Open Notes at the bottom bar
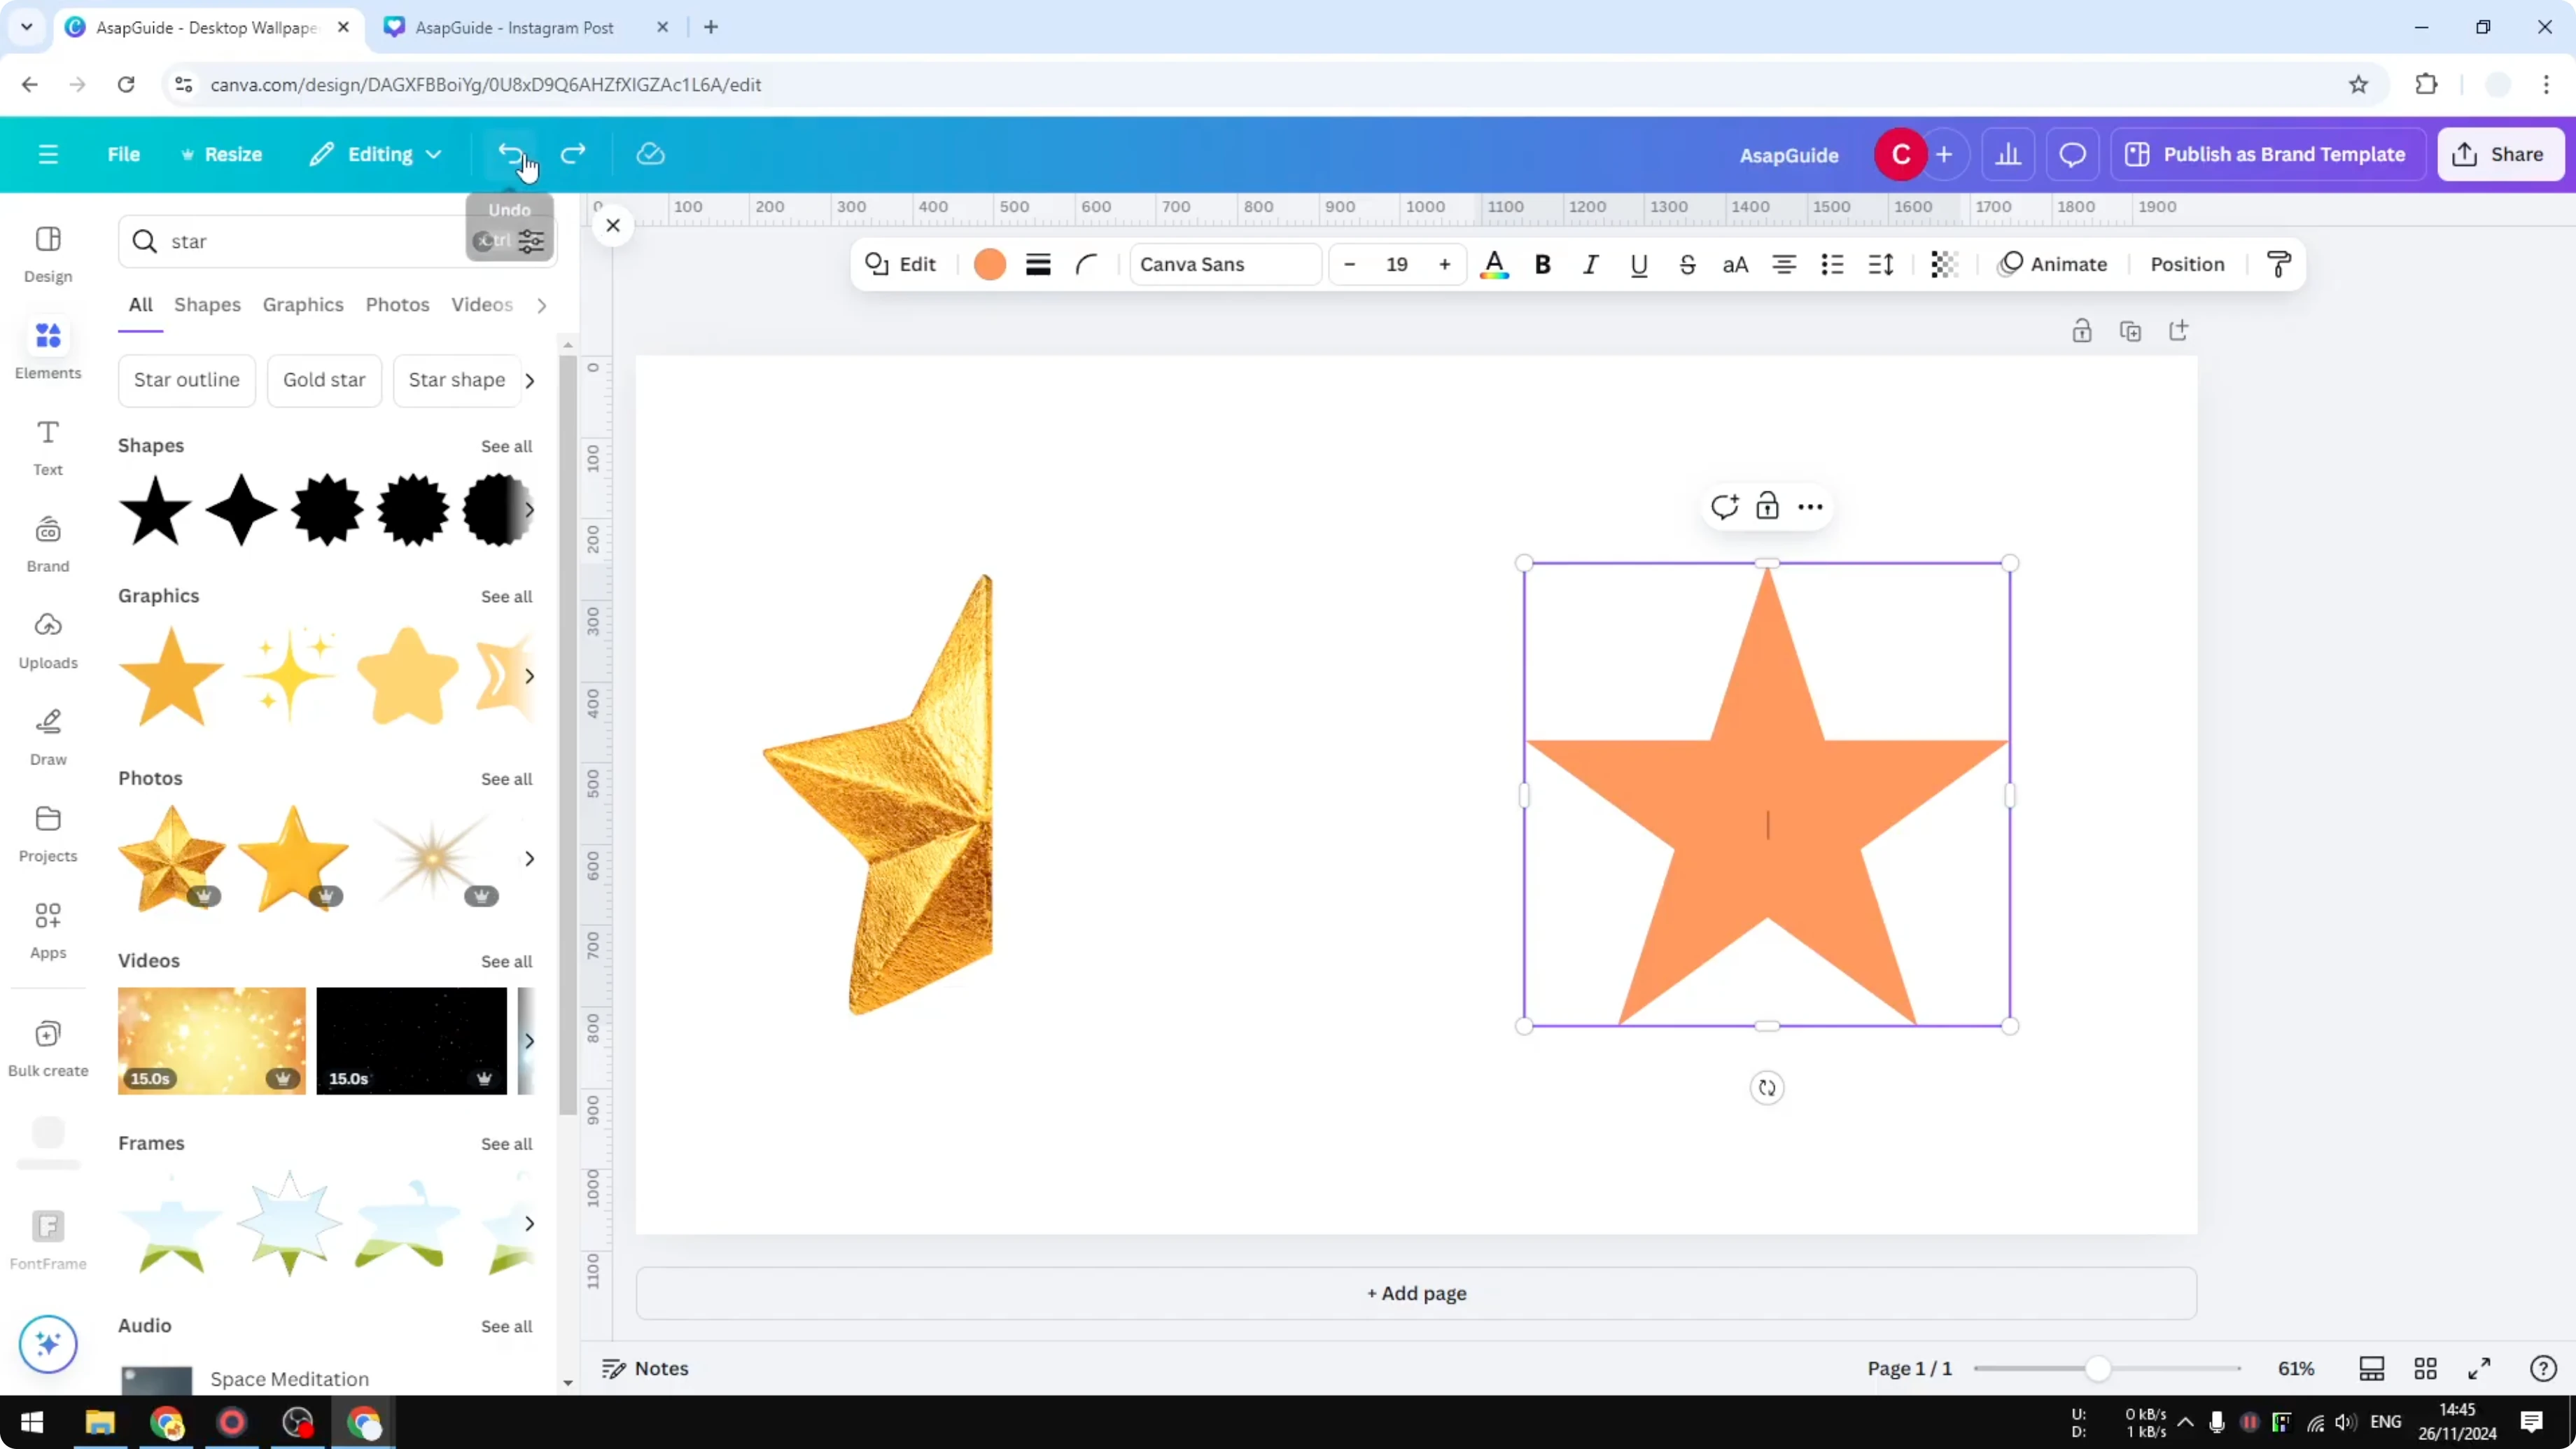This screenshot has width=2576, height=1449. [644, 1368]
